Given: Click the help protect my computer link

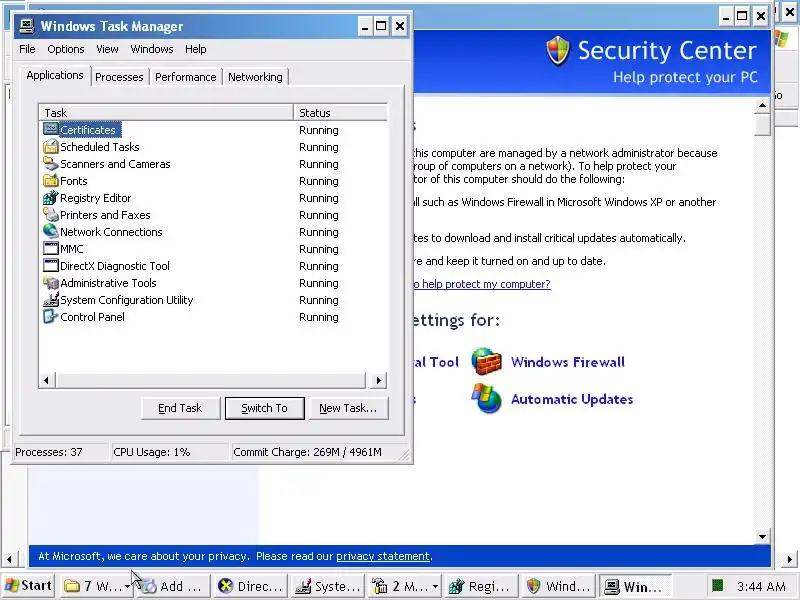Looking at the screenshot, I should point(482,284).
